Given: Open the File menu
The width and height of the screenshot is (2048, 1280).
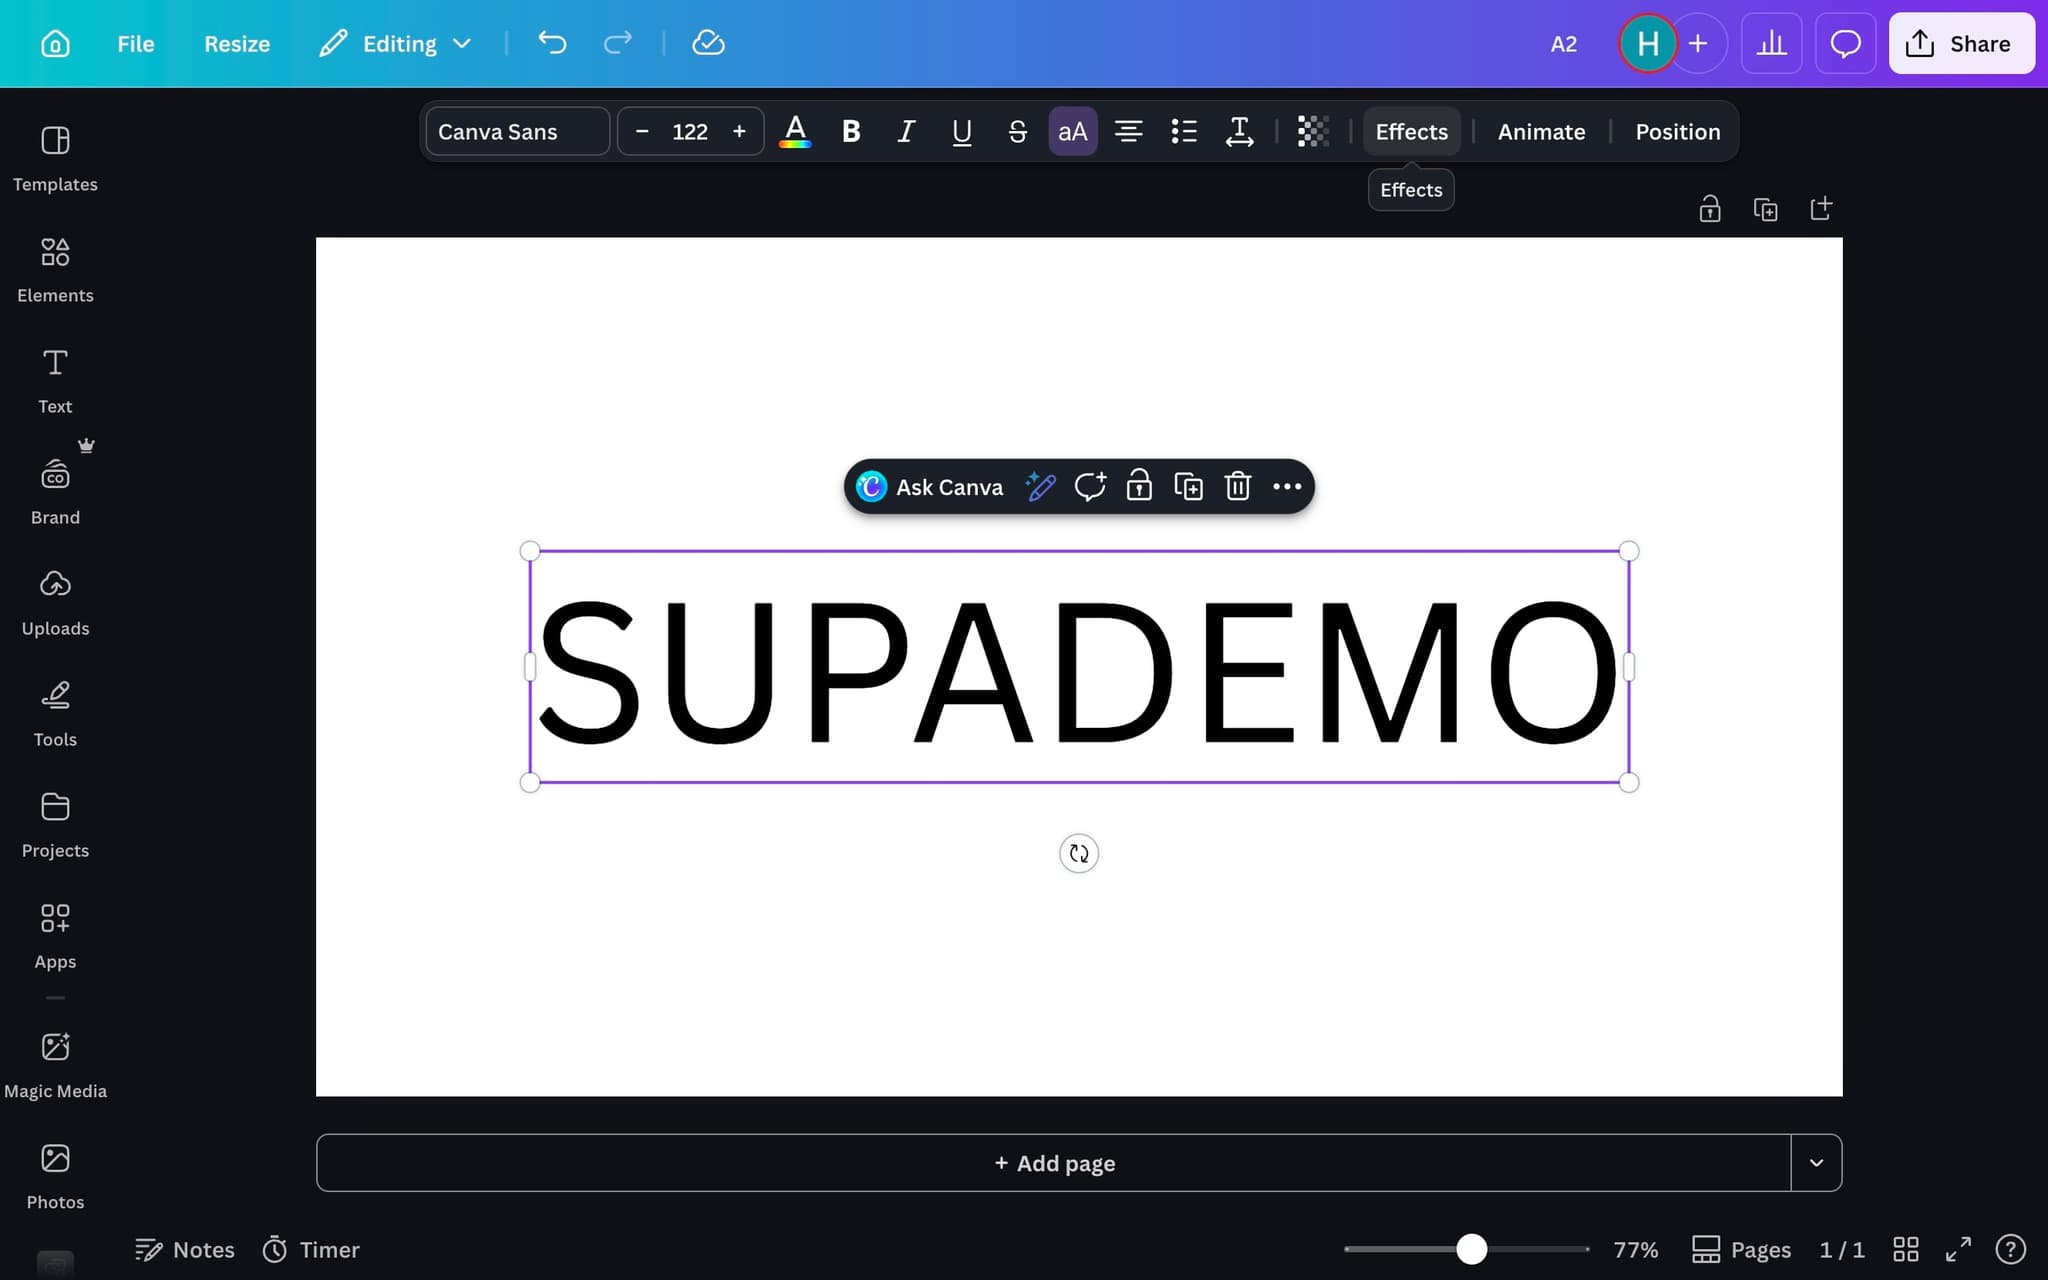Looking at the screenshot, I should point(135,43).
